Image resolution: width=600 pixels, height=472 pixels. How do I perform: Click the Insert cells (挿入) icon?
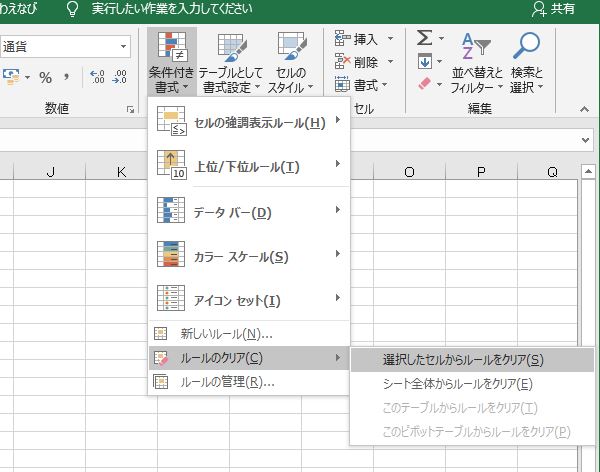point(342,38)
